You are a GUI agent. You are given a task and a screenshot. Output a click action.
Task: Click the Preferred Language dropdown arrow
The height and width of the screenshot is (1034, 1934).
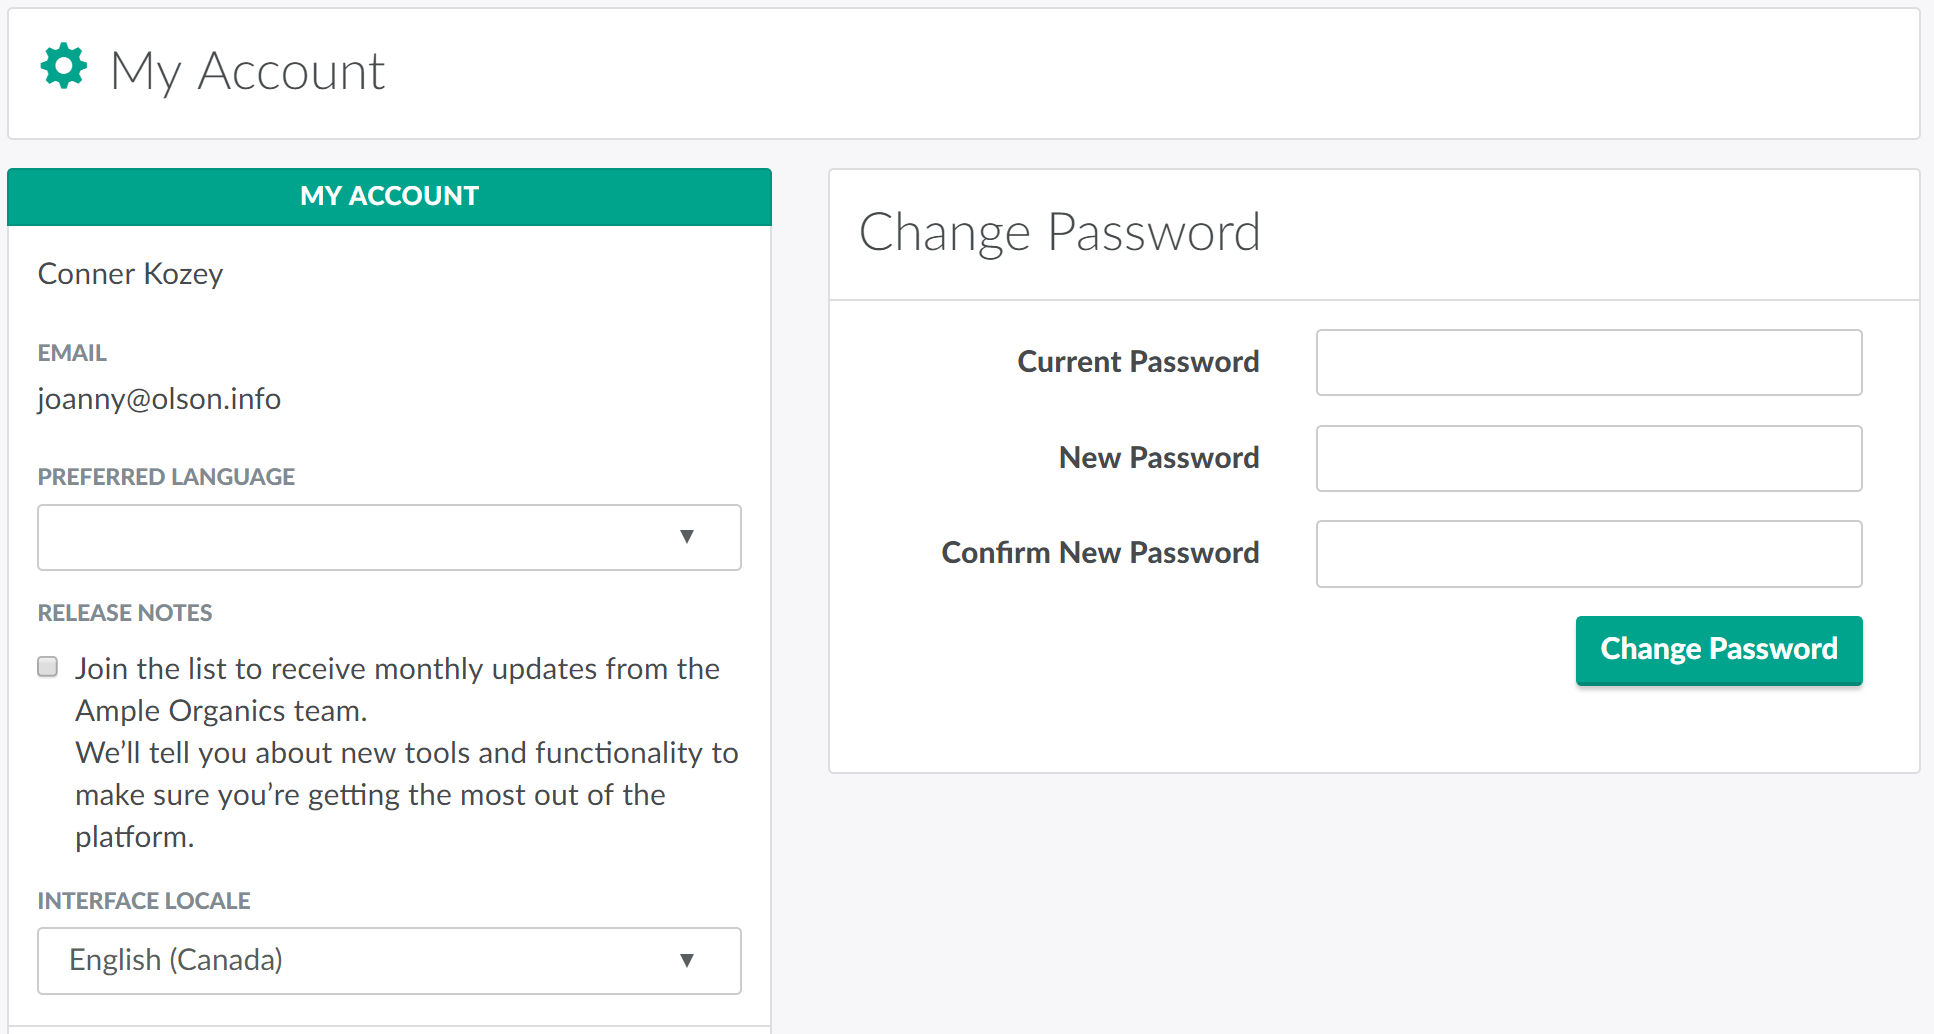coord(687,537)
